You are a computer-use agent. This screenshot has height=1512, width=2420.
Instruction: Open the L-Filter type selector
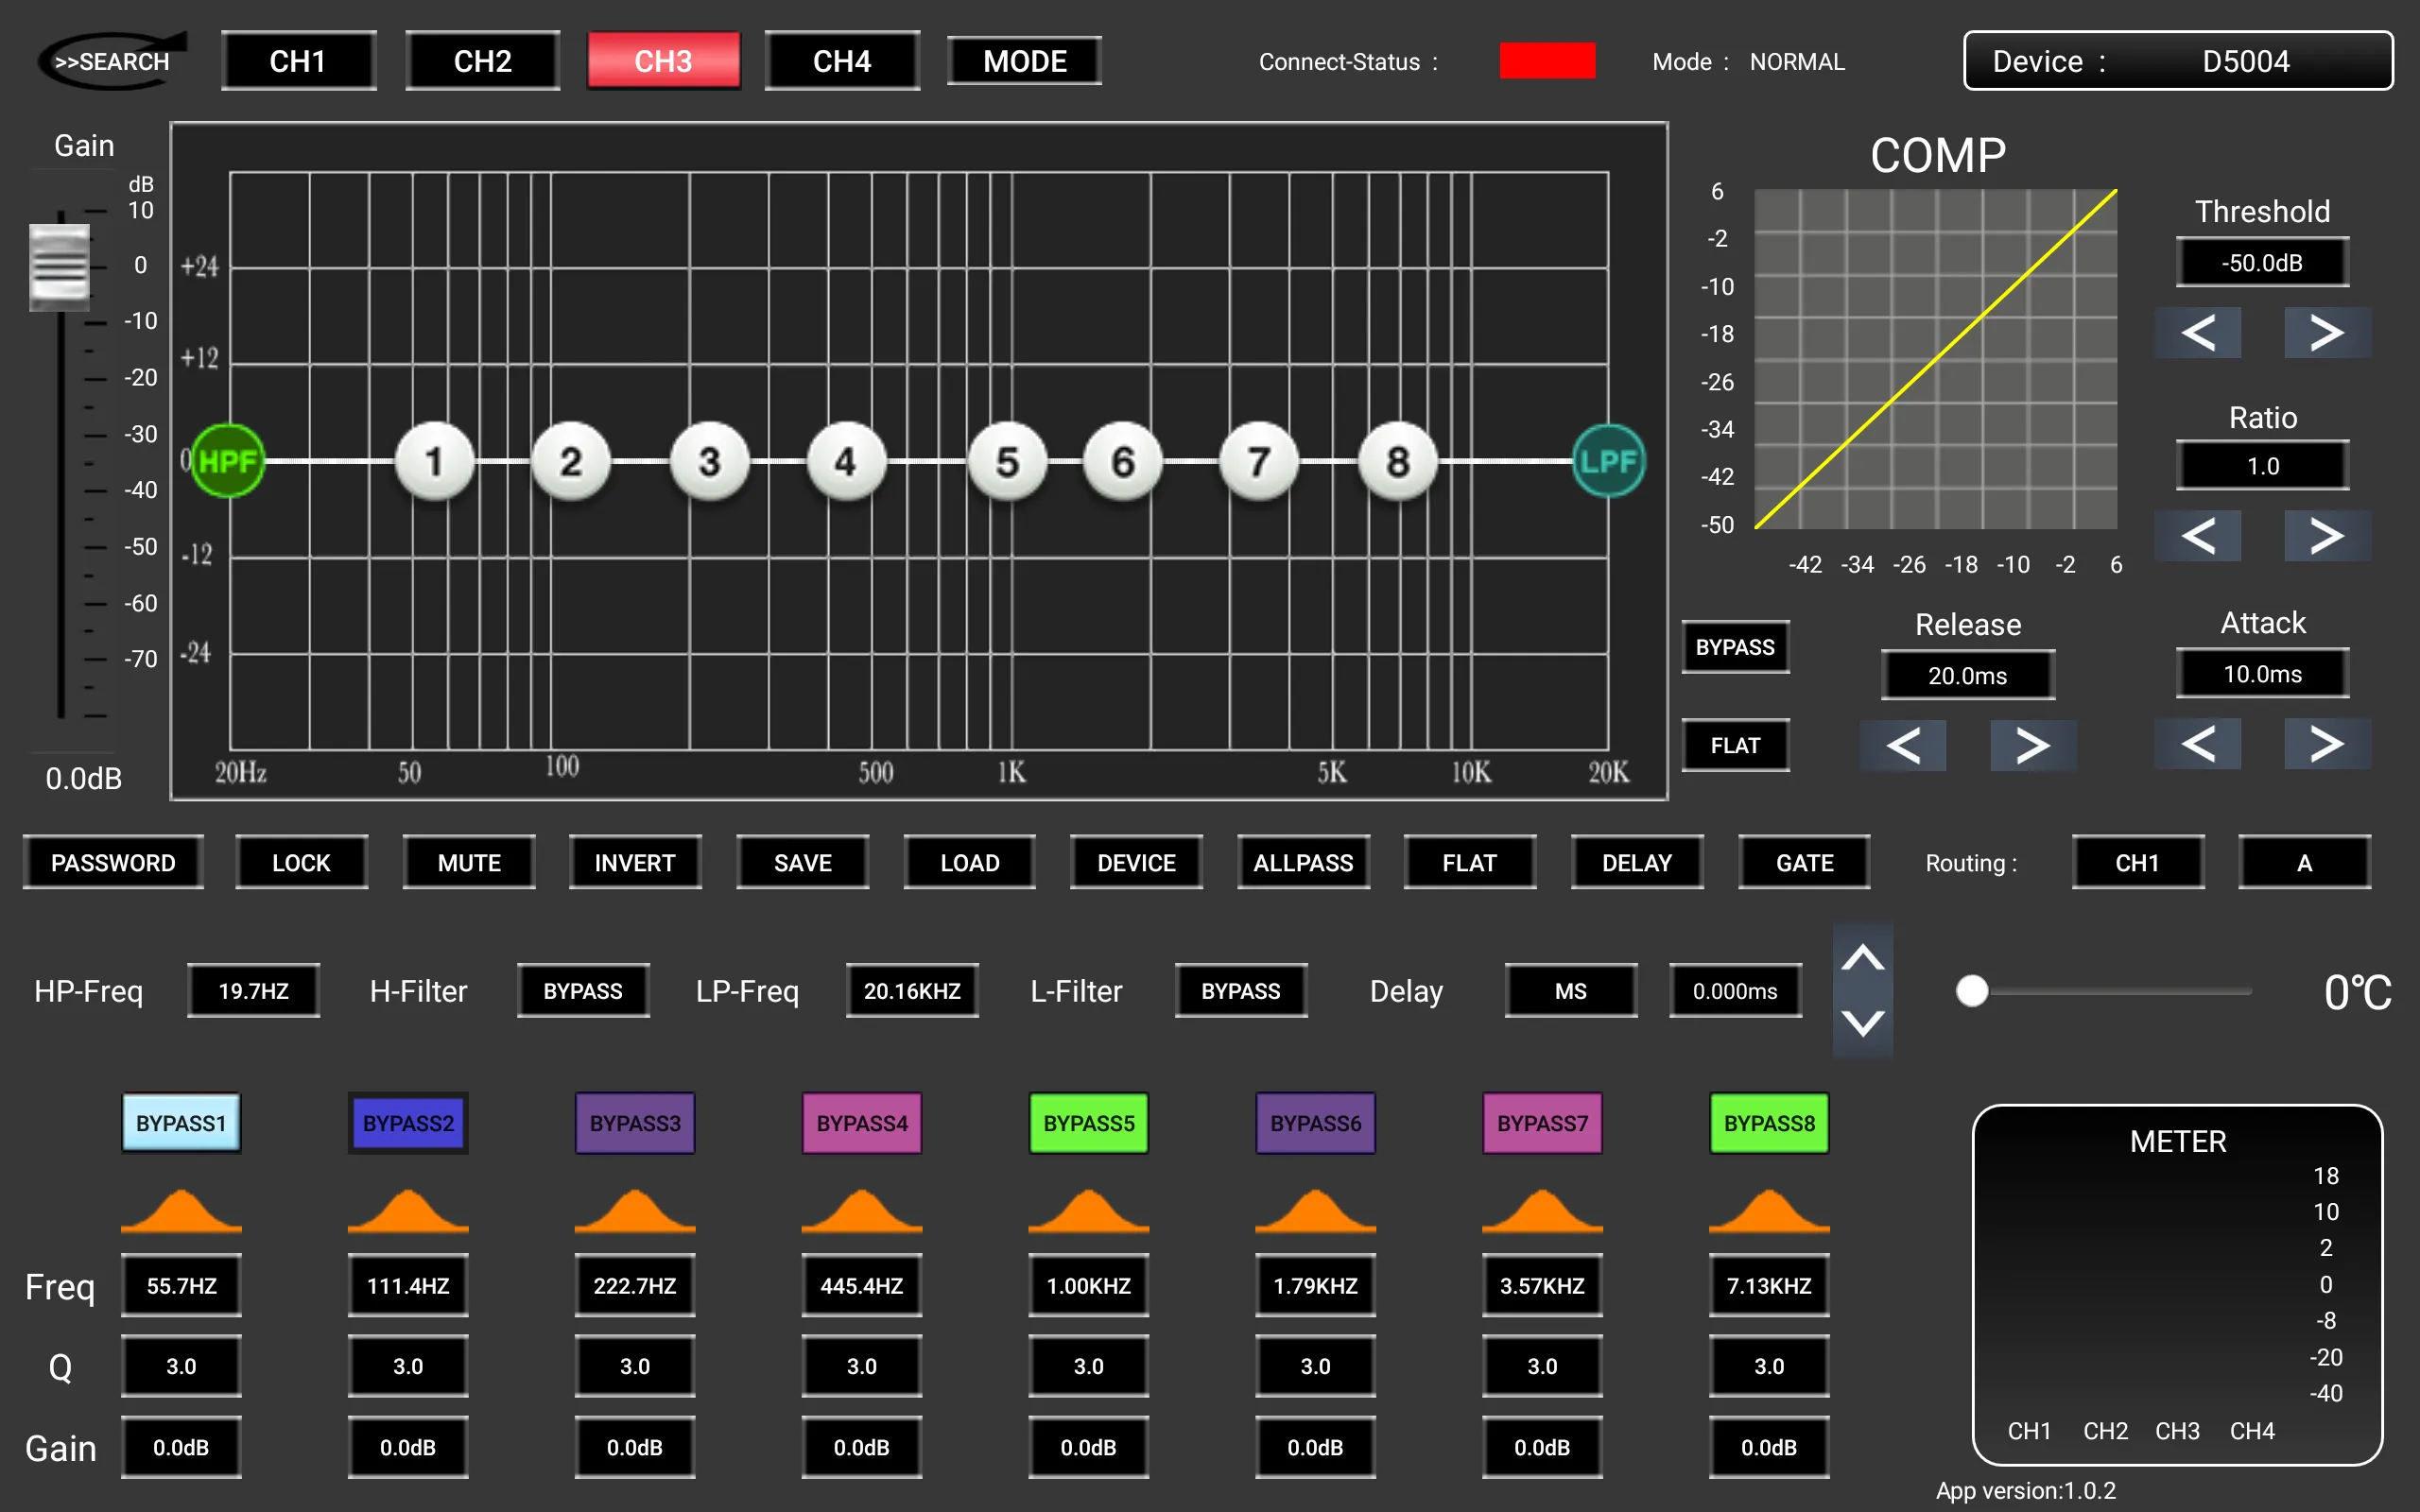tap(1241, 991)
